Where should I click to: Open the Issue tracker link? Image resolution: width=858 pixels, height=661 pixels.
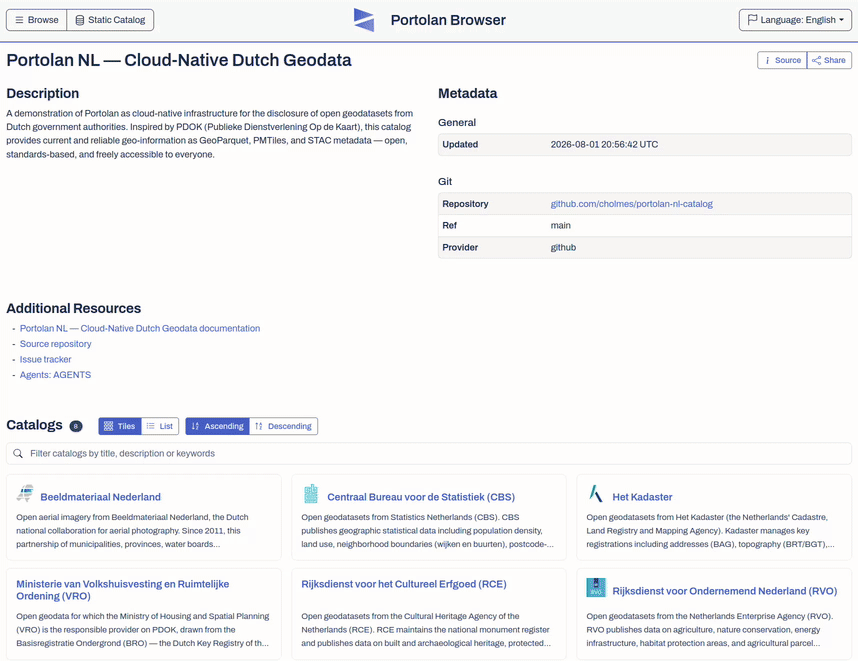45,360
